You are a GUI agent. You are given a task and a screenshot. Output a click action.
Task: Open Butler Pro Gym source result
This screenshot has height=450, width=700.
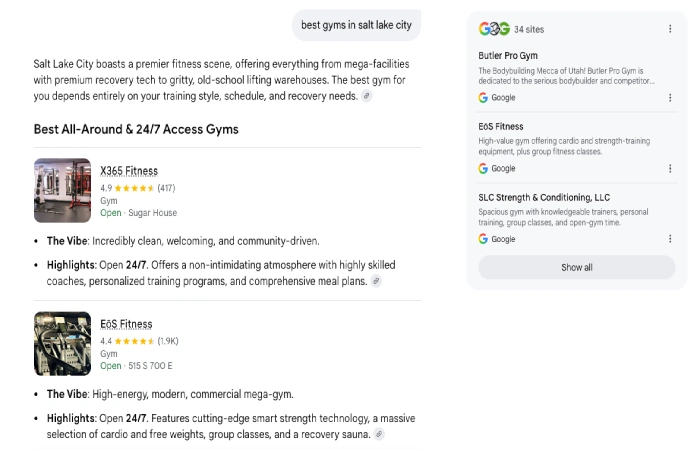(x=508, y=56)
